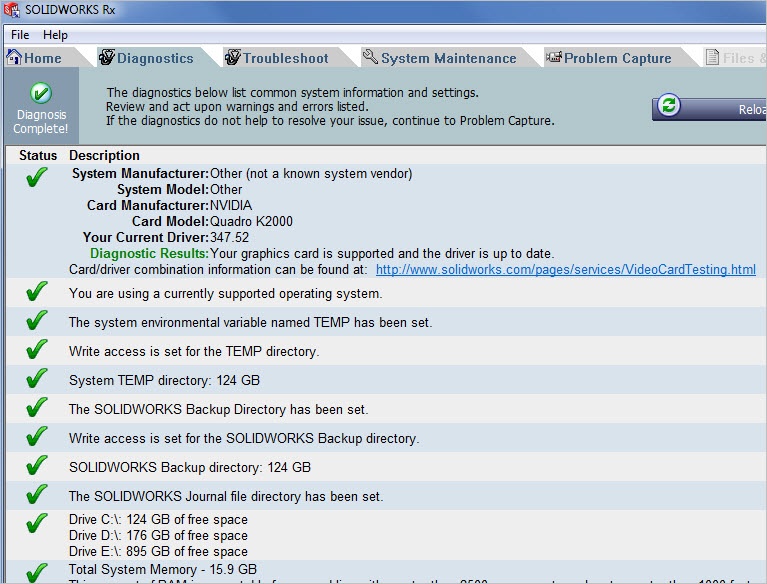This screenshot has width=767, height=584.
Task: Click the Description column header
Action: 104,156
